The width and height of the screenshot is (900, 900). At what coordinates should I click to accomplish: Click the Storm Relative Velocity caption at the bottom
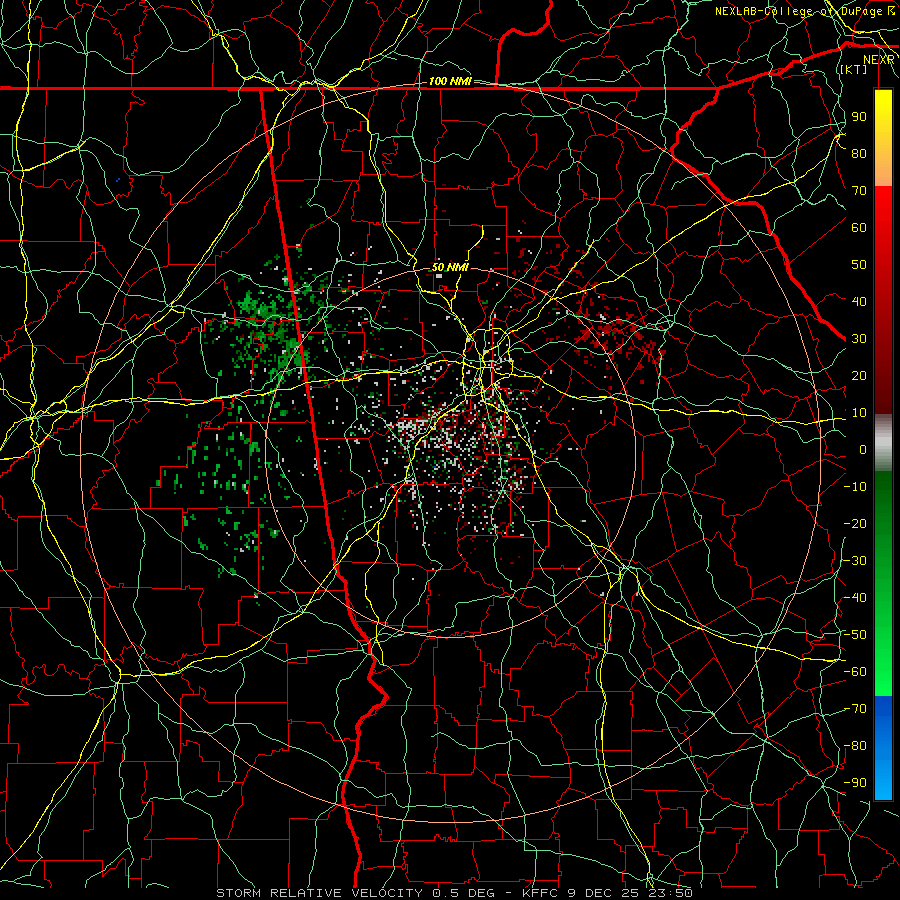point(454,893)
